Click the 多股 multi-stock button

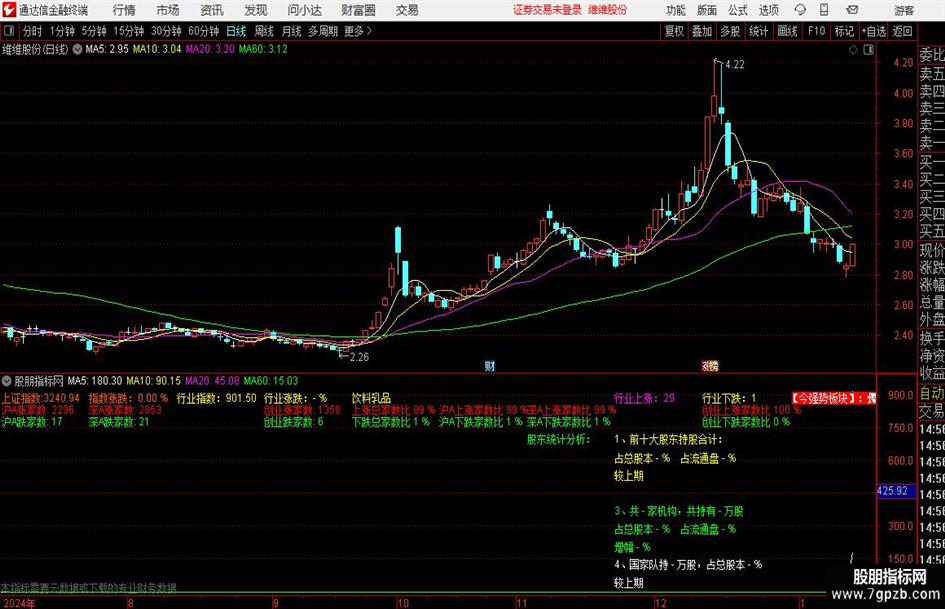[x=730, y=31]
